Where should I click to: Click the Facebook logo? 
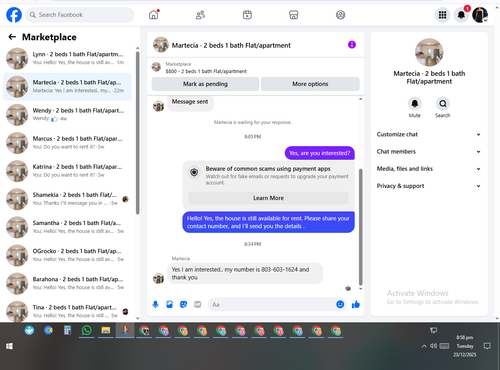click(x=14, y=15)
